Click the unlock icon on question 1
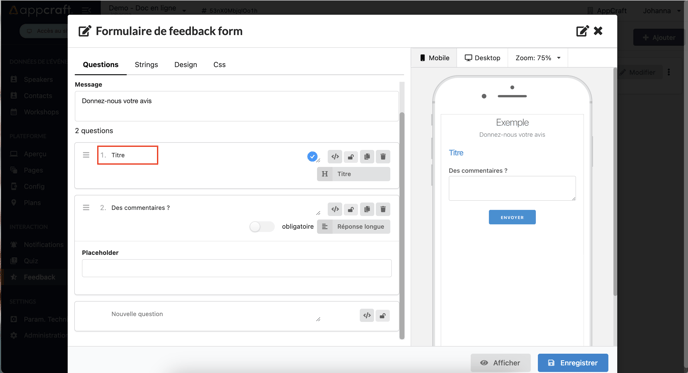Image resolution: width=688 pixels, height=373 pixels. (351, 157)
